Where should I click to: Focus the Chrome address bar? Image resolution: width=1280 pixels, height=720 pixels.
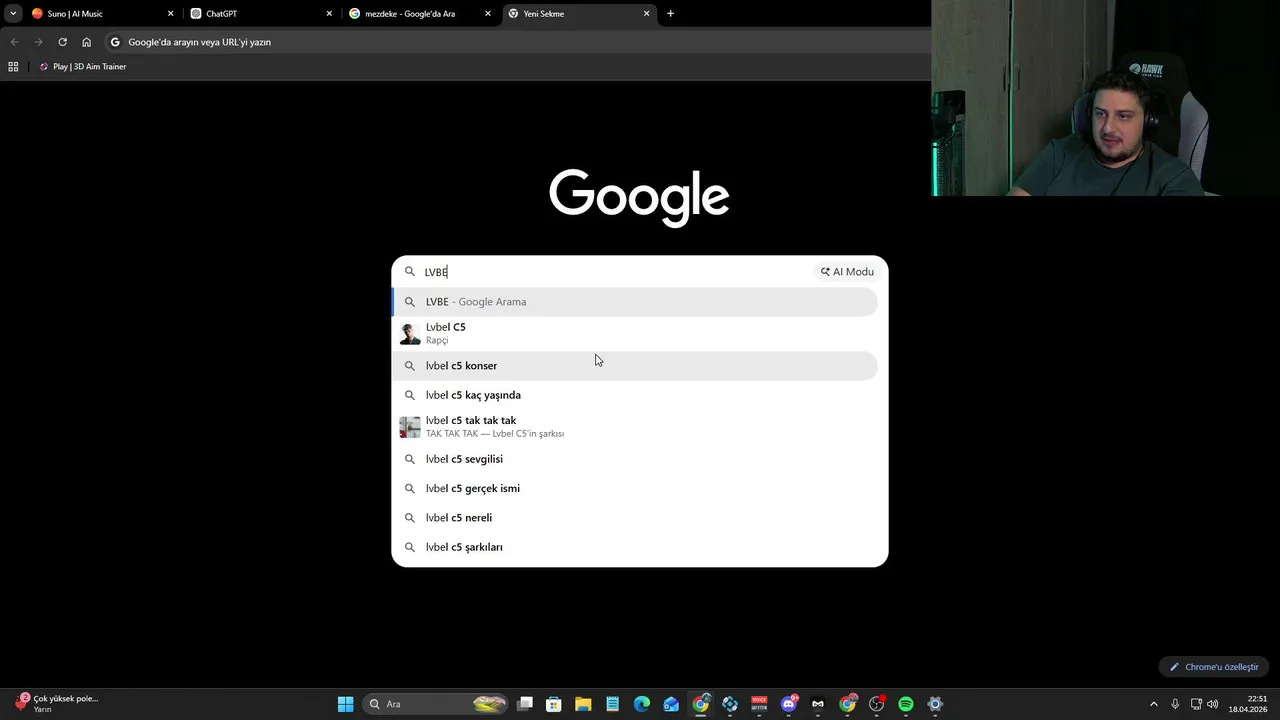click(520, 42)
